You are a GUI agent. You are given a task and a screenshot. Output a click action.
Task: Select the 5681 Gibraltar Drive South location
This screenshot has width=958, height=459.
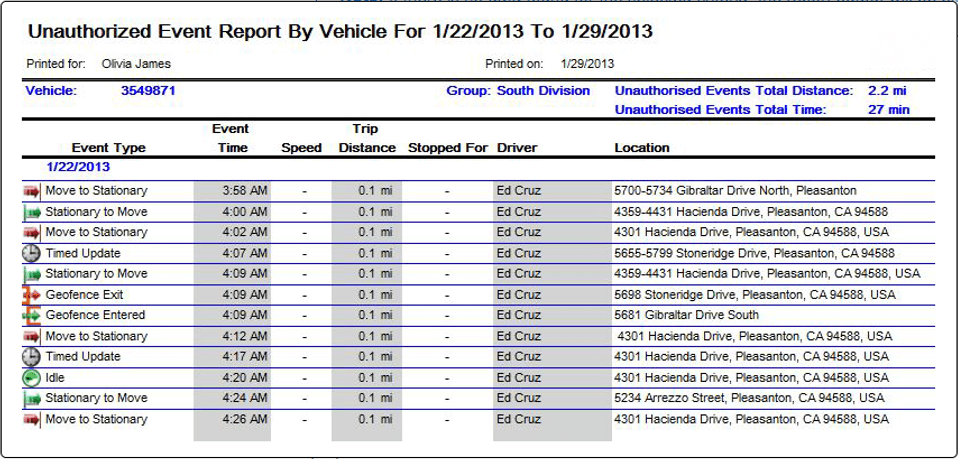pyautogui.click(x=686, y=315)
